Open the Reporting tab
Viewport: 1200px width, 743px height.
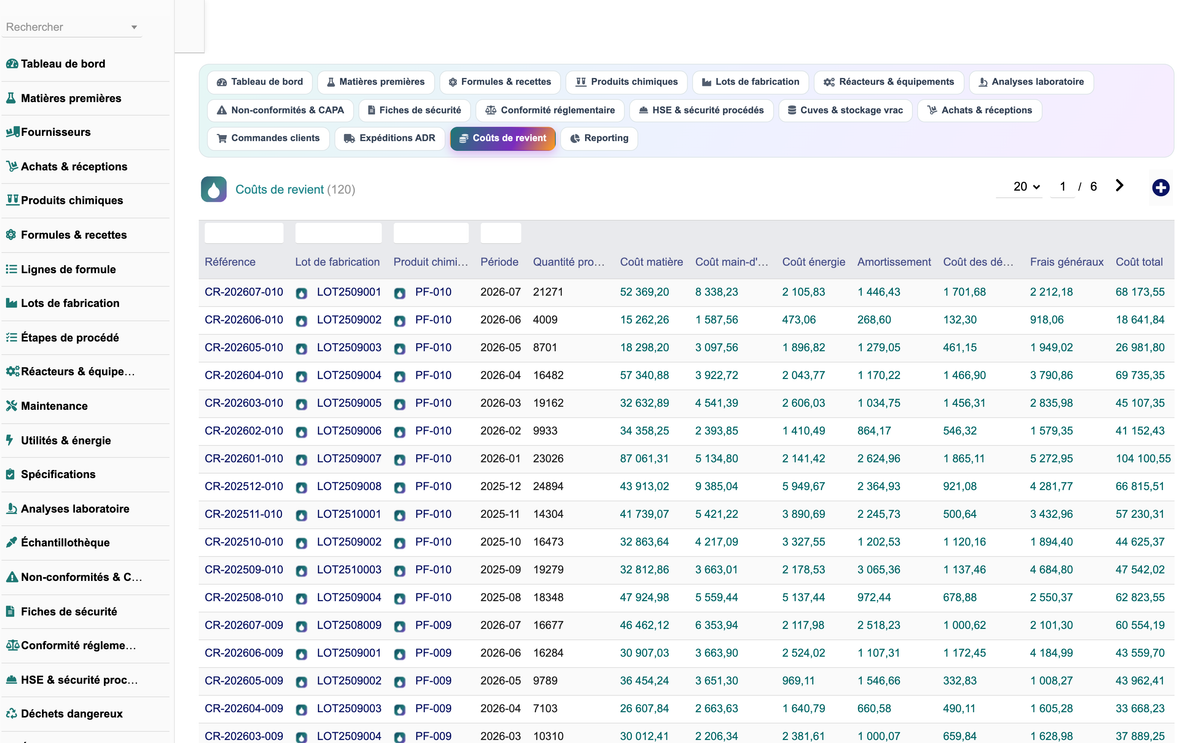coord(599,138)
